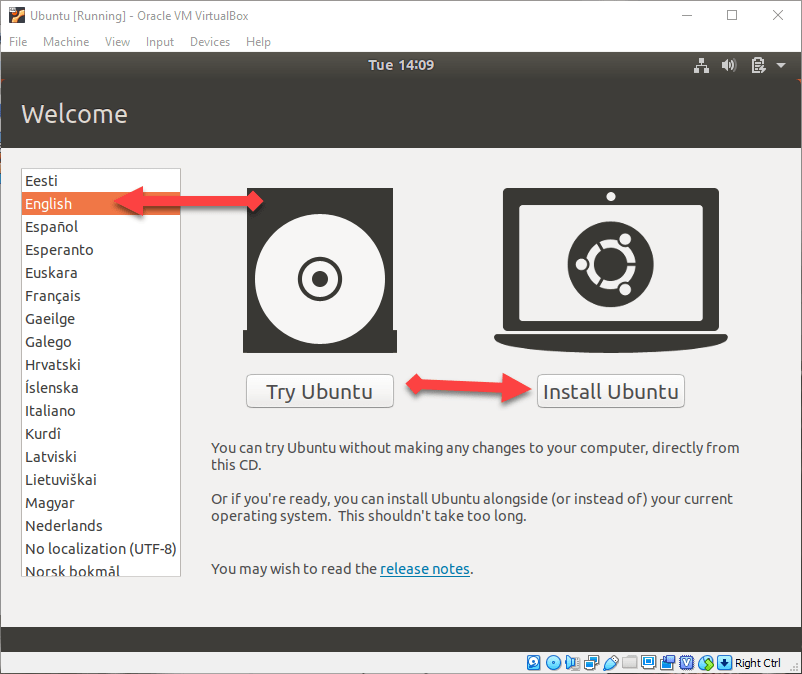Click the shared folders icon in status bar
This screenshot has height=674, width=802.
point(629,663)
